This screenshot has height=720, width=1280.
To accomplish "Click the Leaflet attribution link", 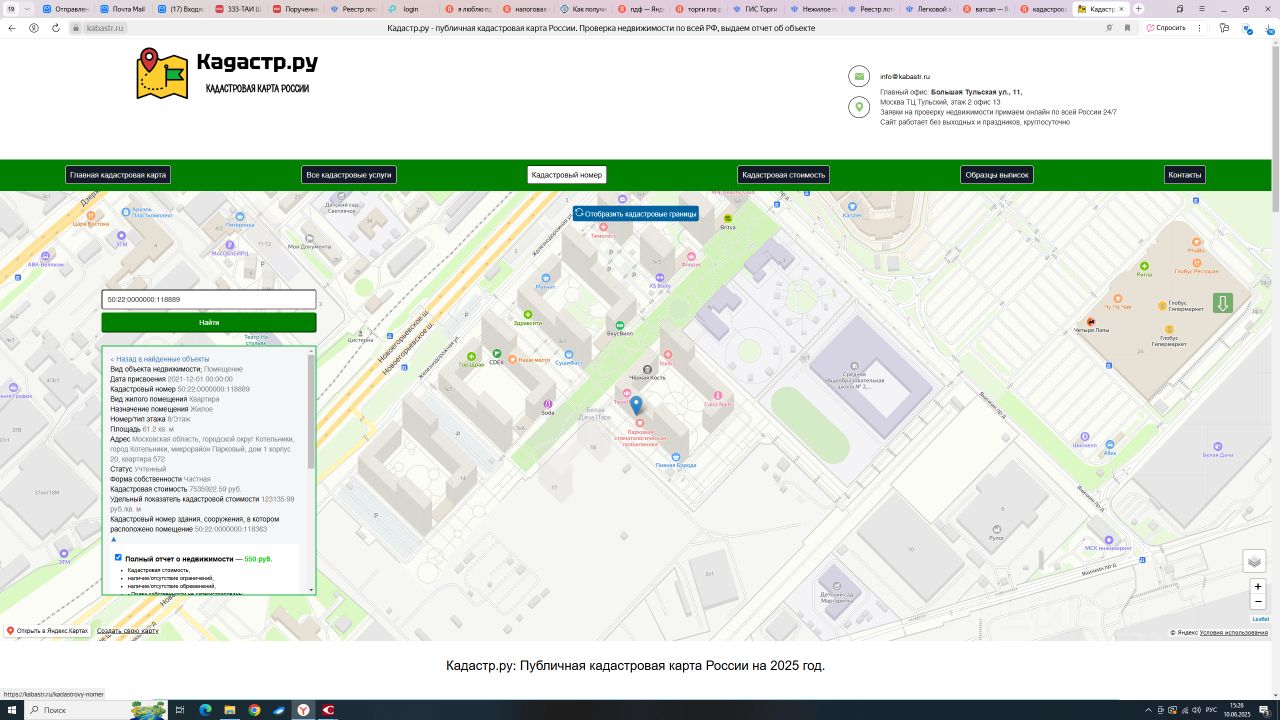I will click(x=1260, y=619).
